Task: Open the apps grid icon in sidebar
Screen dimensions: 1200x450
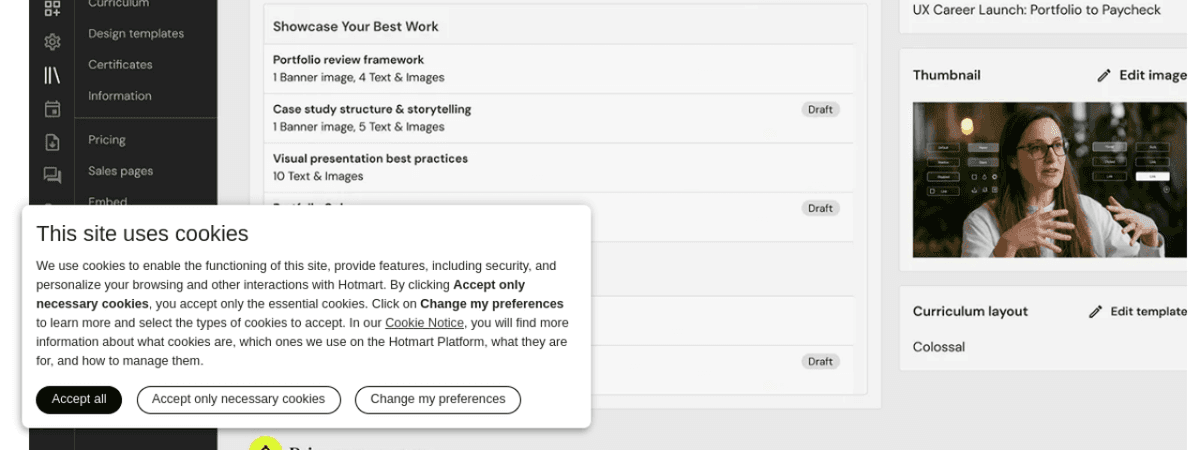Action: tap(52, 9)
